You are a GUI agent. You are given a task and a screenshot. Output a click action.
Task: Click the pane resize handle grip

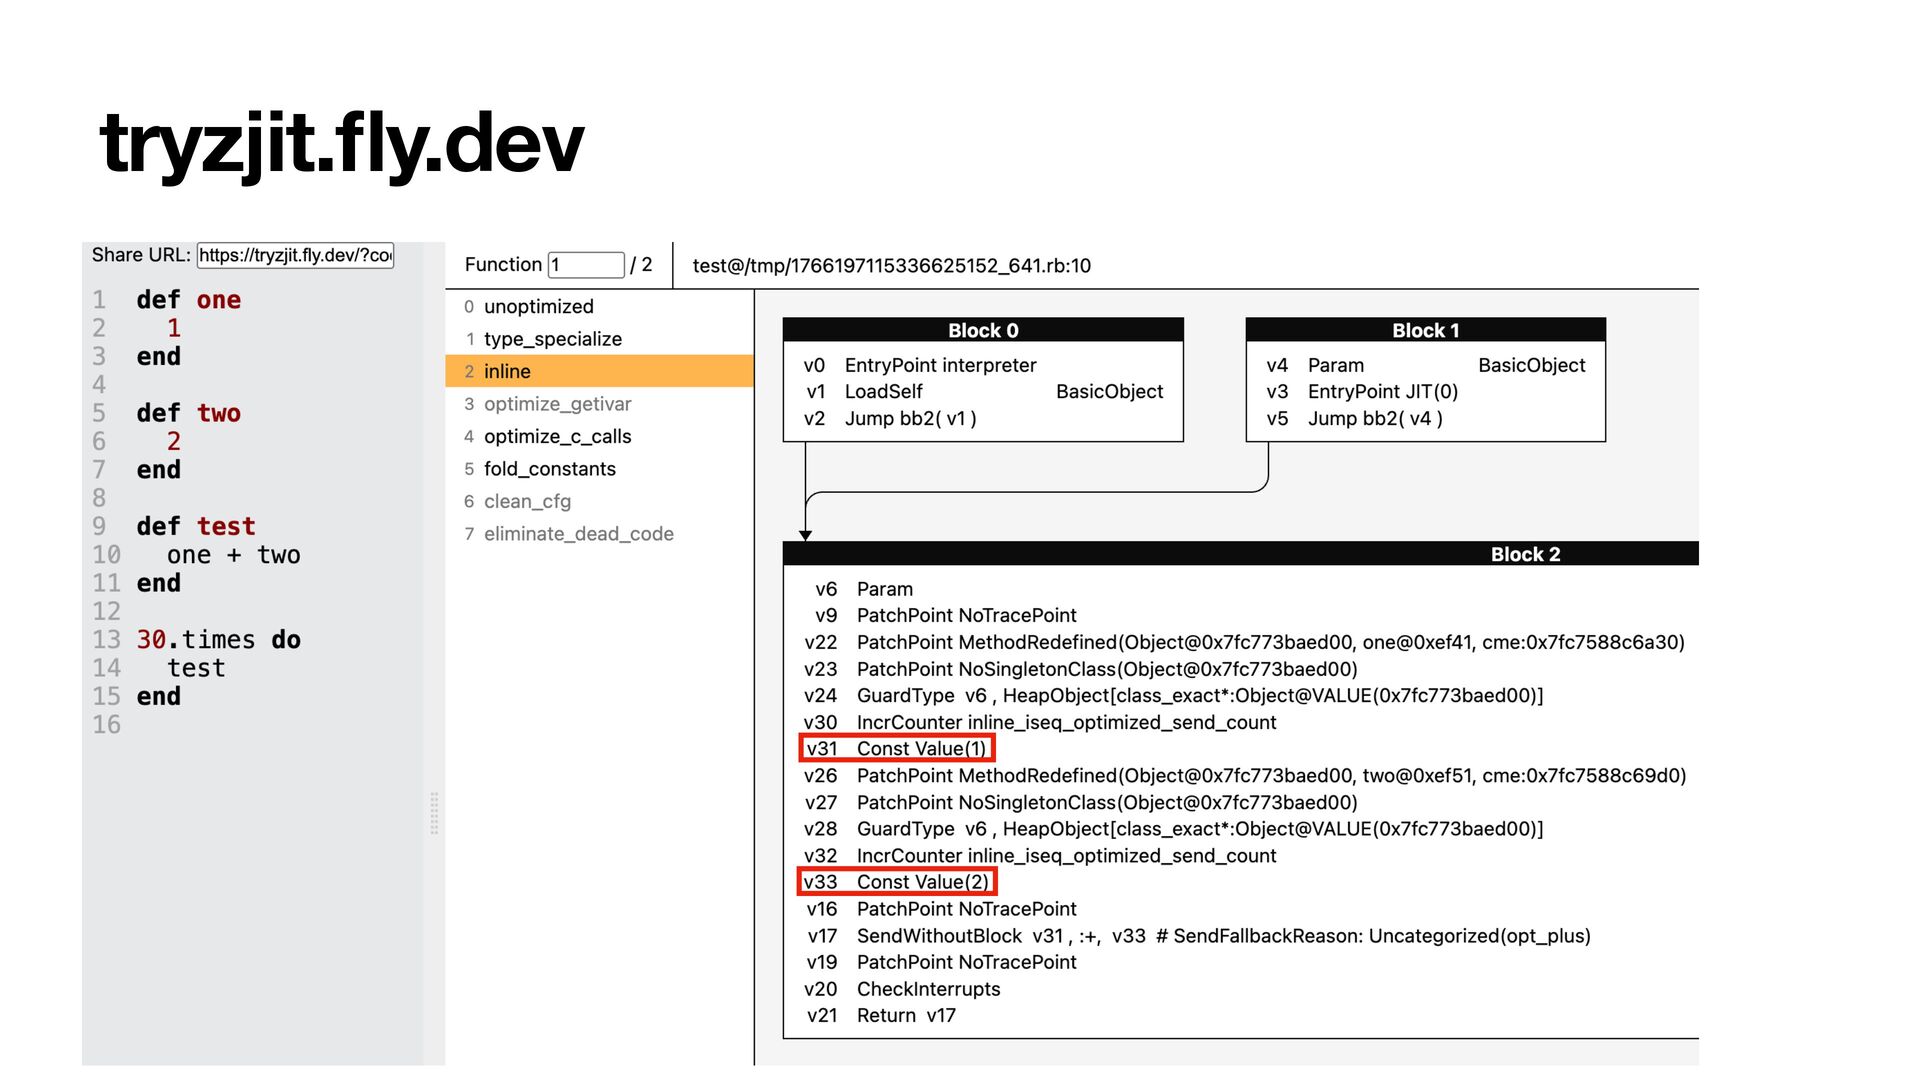[434, 813]
